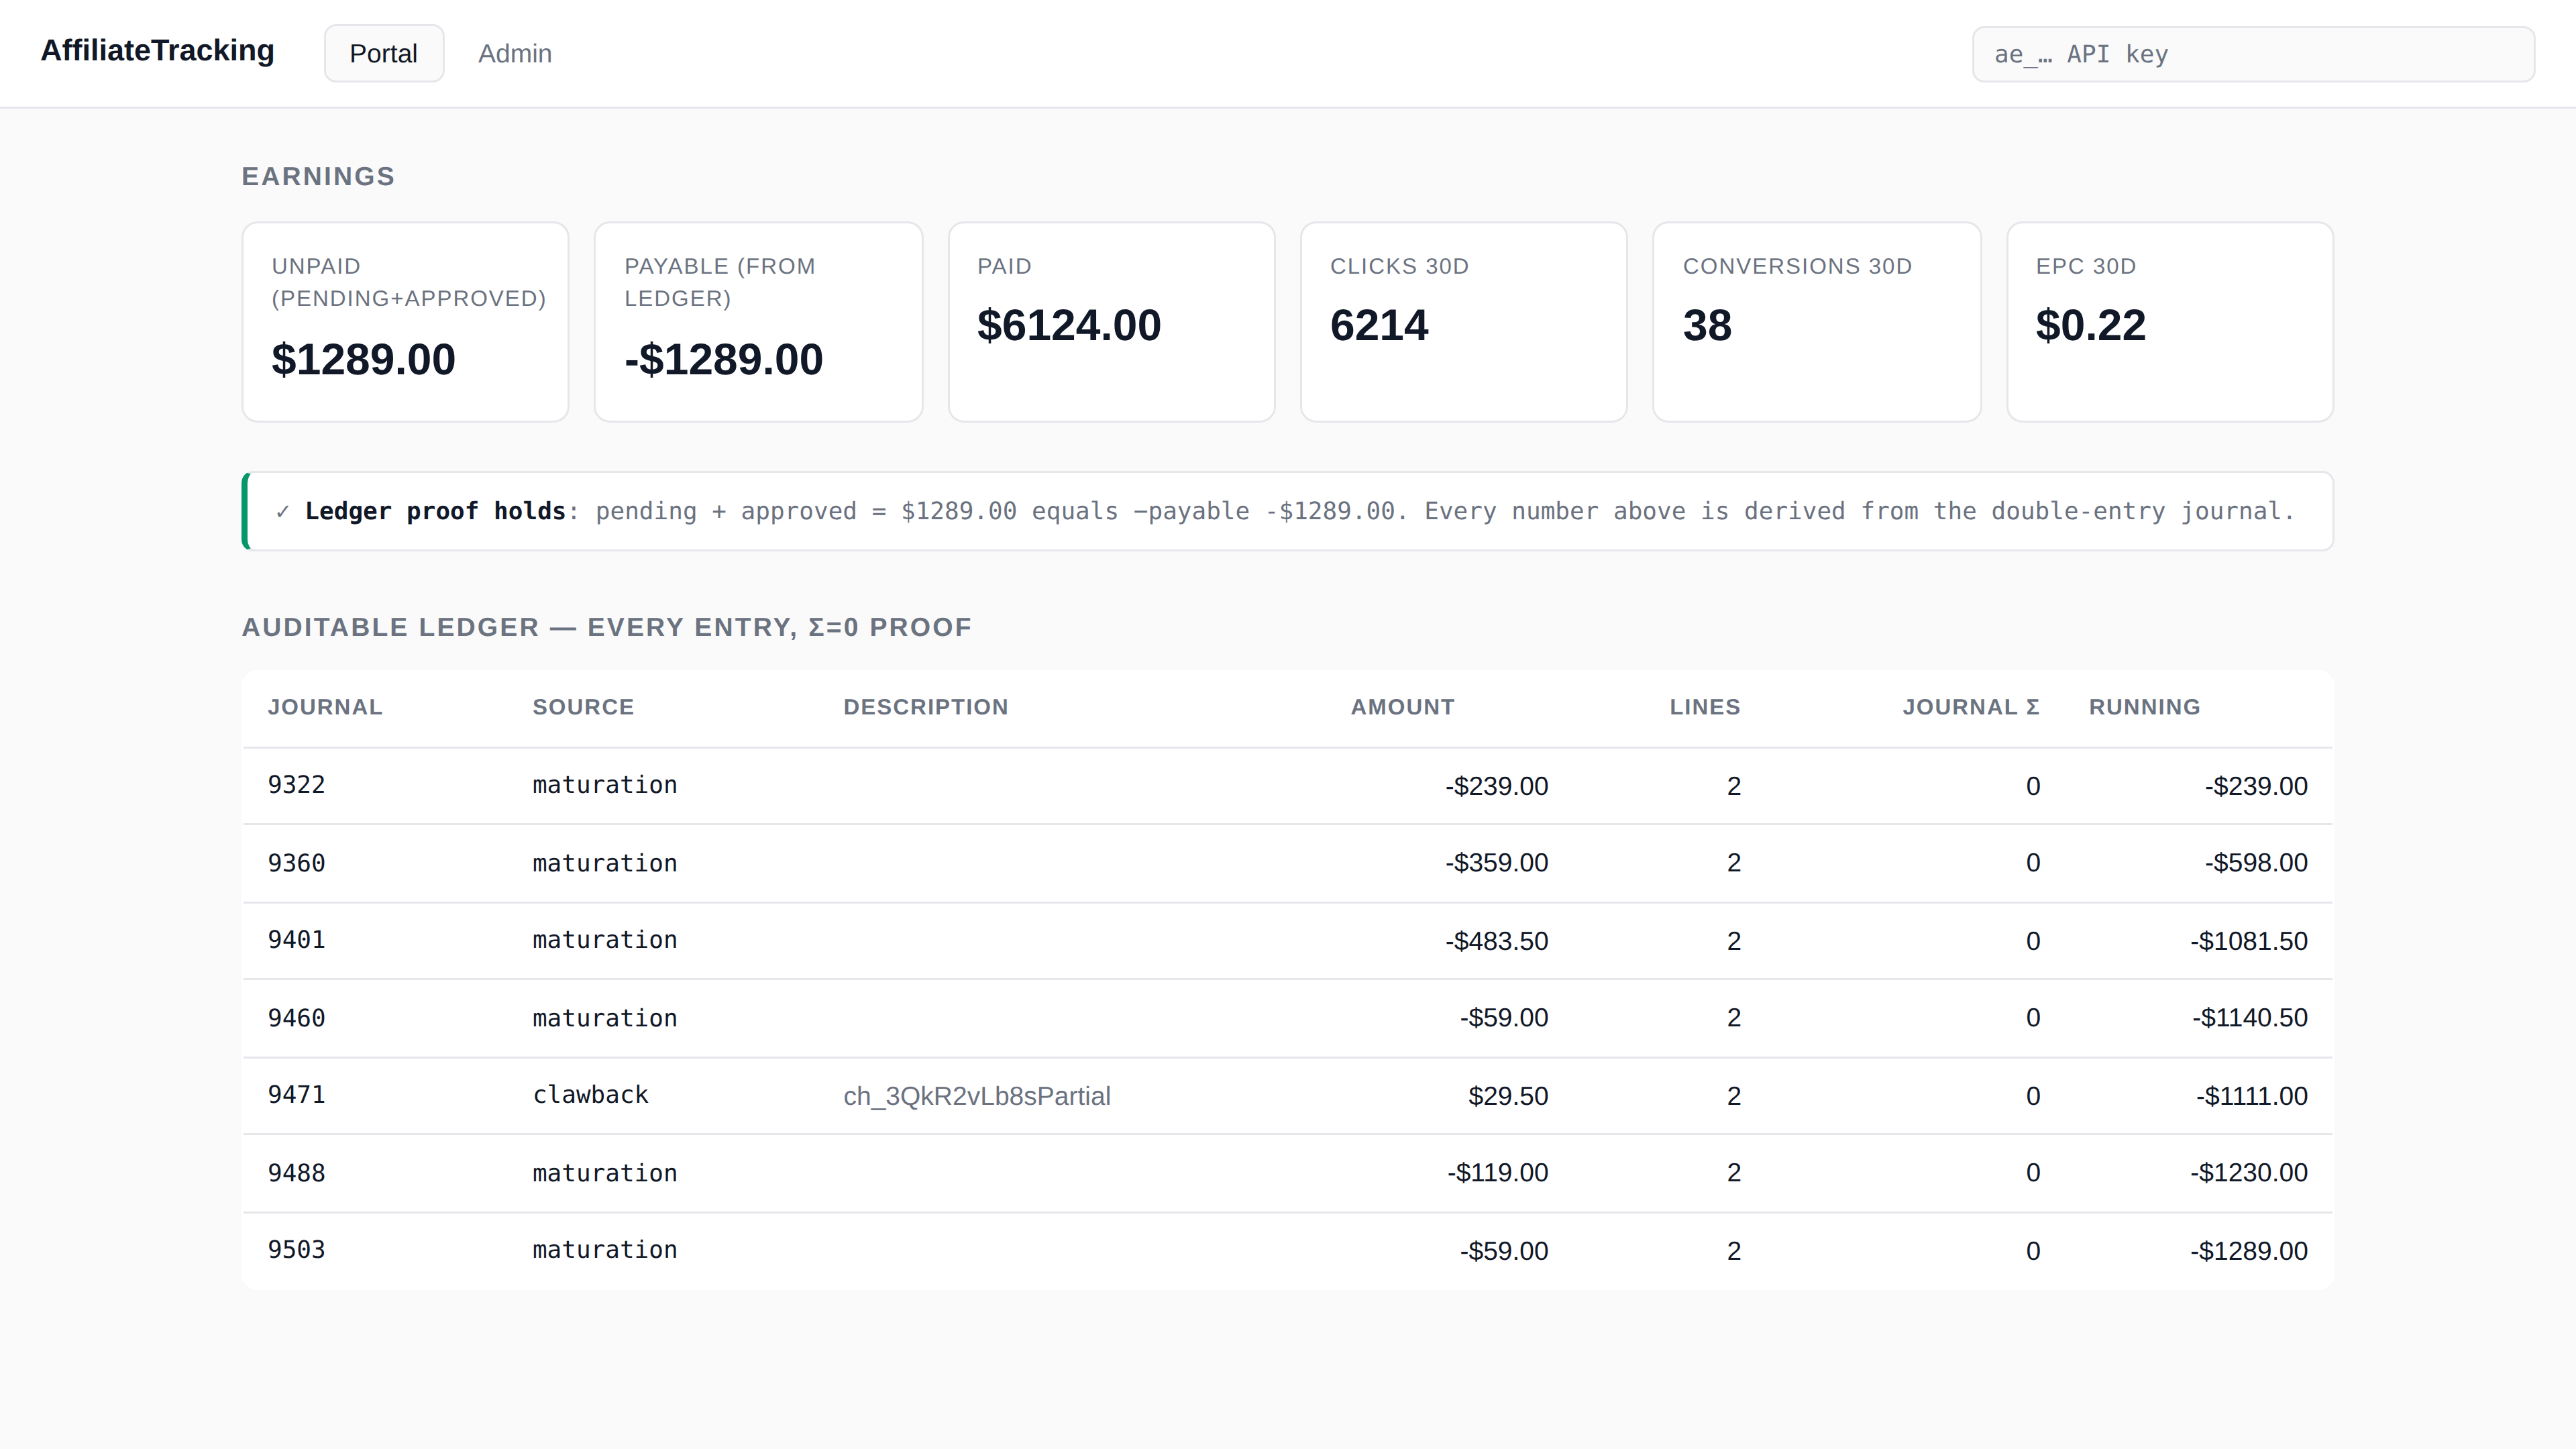Click running balance -$1140.50
The image size is (2576, 1449).
click(x=2250, y=1018)
